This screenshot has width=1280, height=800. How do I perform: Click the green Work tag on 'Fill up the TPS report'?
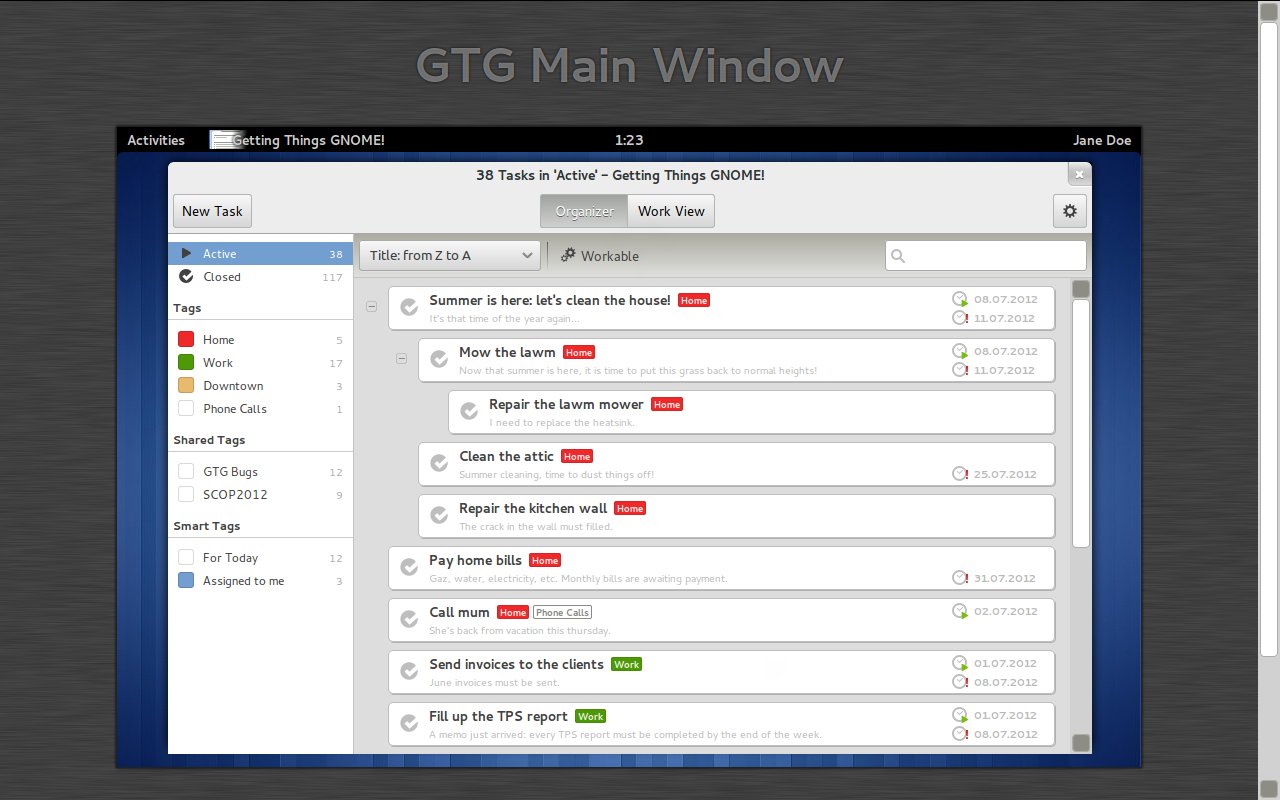coord(591,717)
